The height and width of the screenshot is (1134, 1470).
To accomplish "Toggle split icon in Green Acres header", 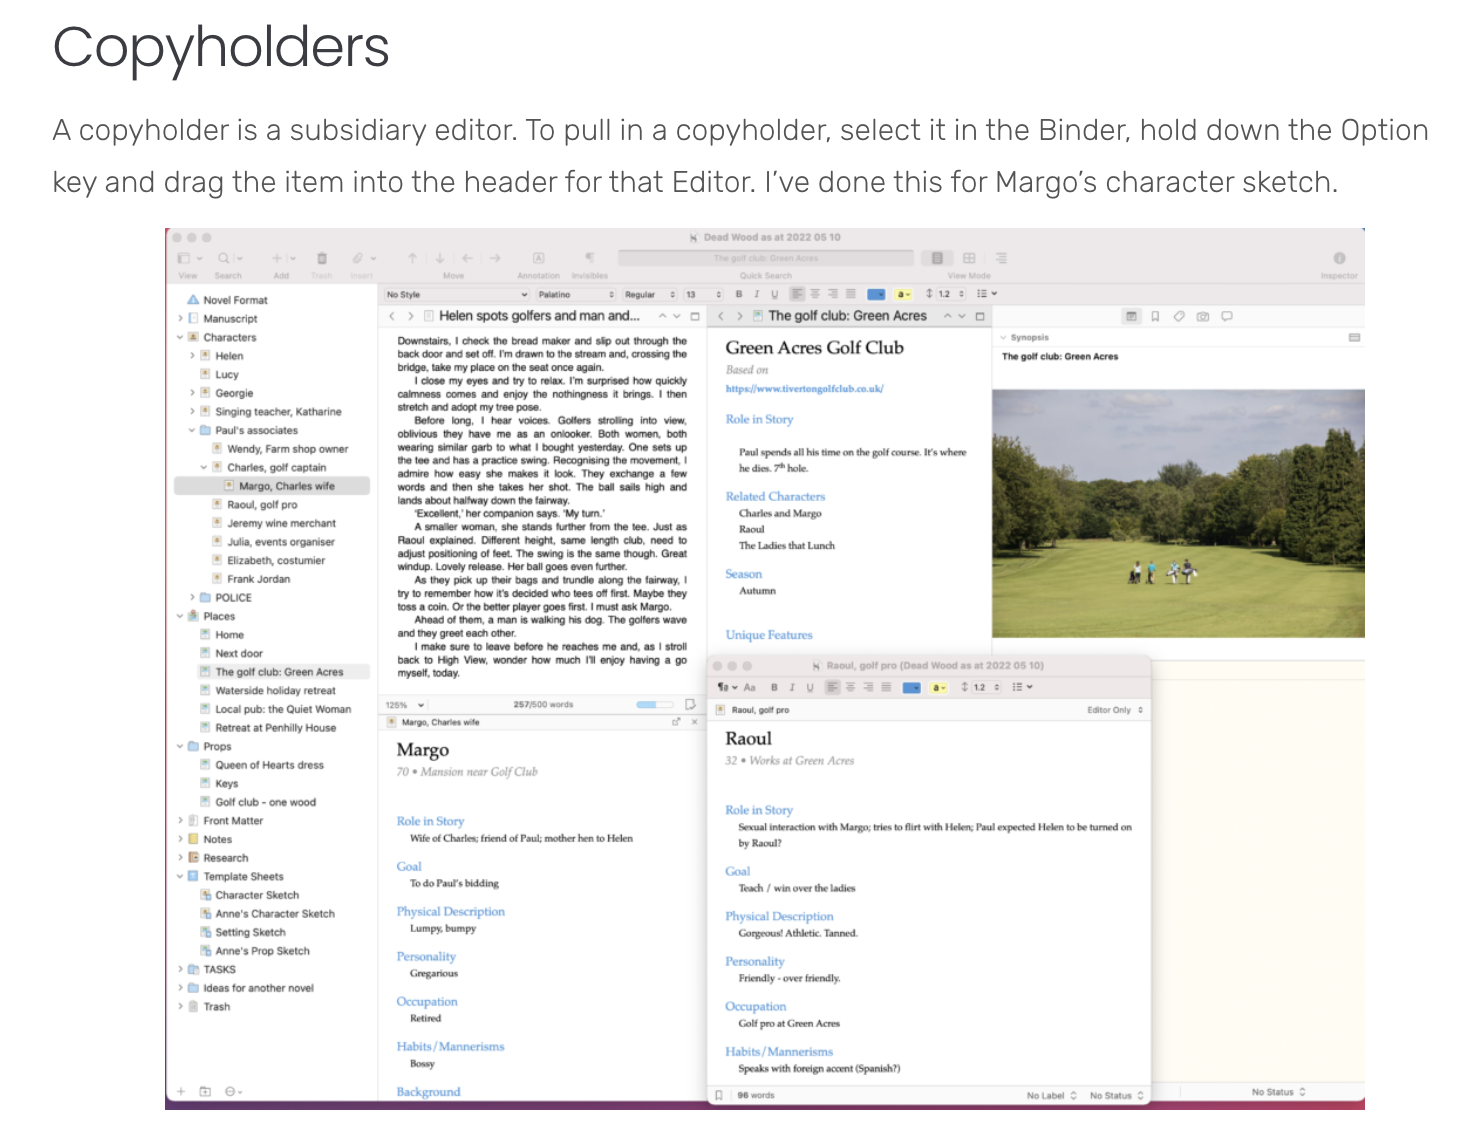I will 980,316.
